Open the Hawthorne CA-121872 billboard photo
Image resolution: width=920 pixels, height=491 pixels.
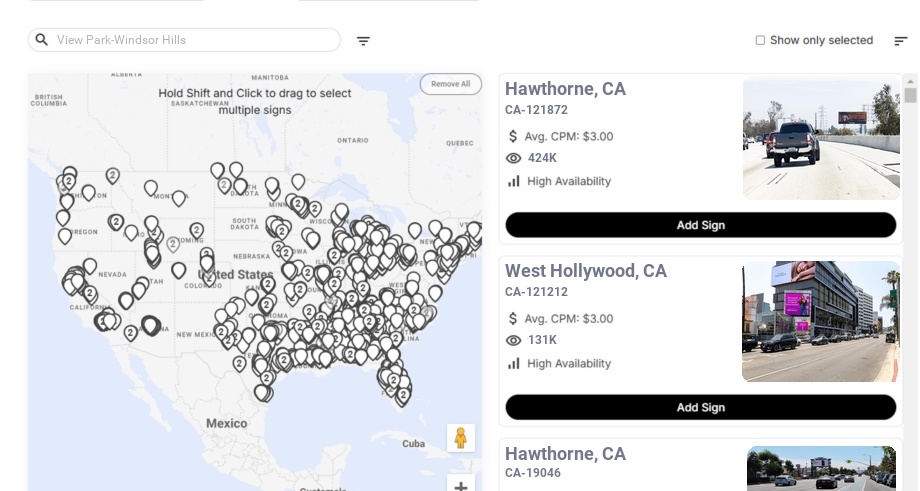(821, 139)
